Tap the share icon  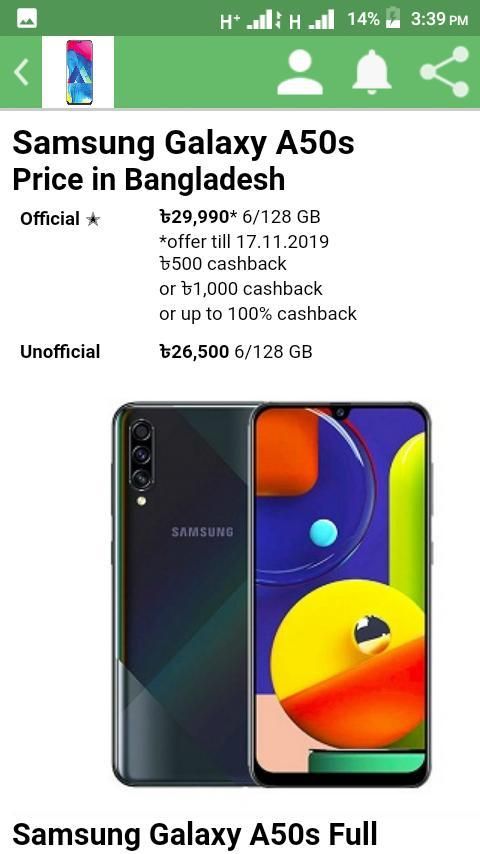point(444,72)
